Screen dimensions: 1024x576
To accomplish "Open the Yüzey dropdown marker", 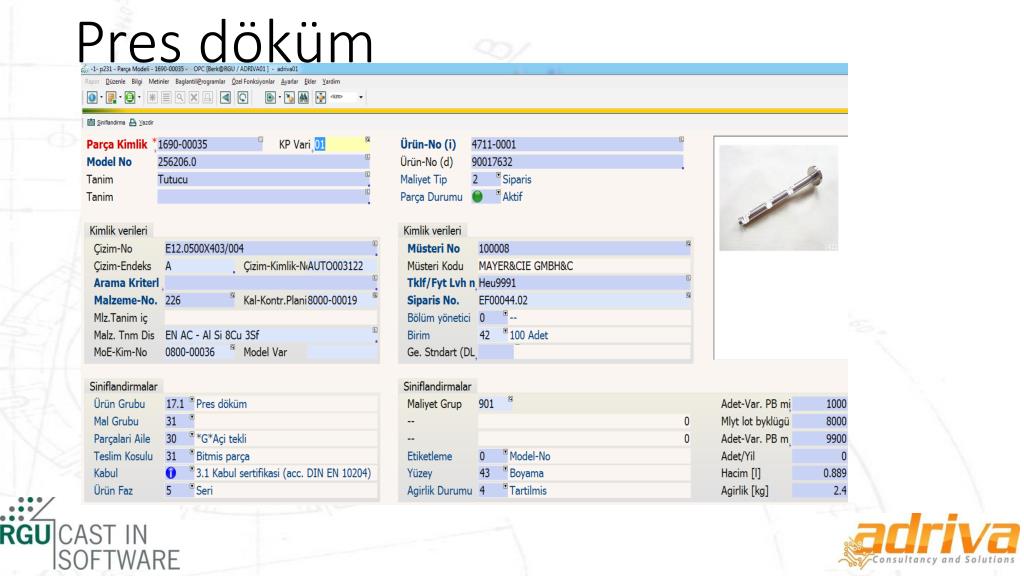I will pos(505,469).
